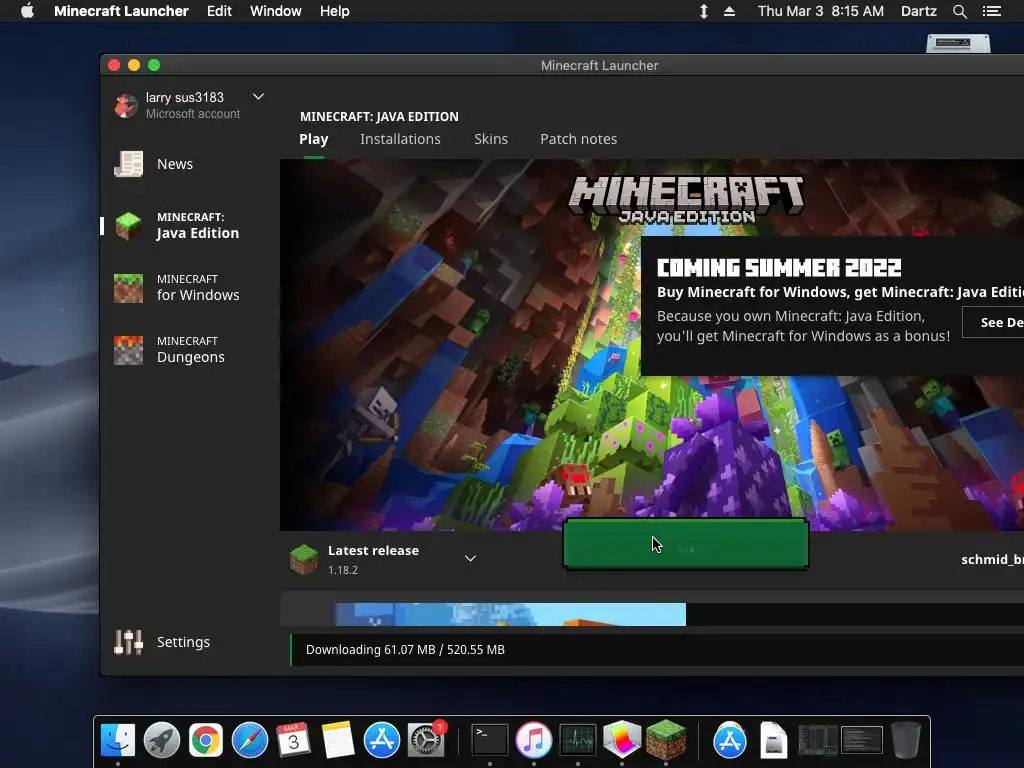Open the Apple menu
Screen dimensions: 1024x768
coord(27,11)
